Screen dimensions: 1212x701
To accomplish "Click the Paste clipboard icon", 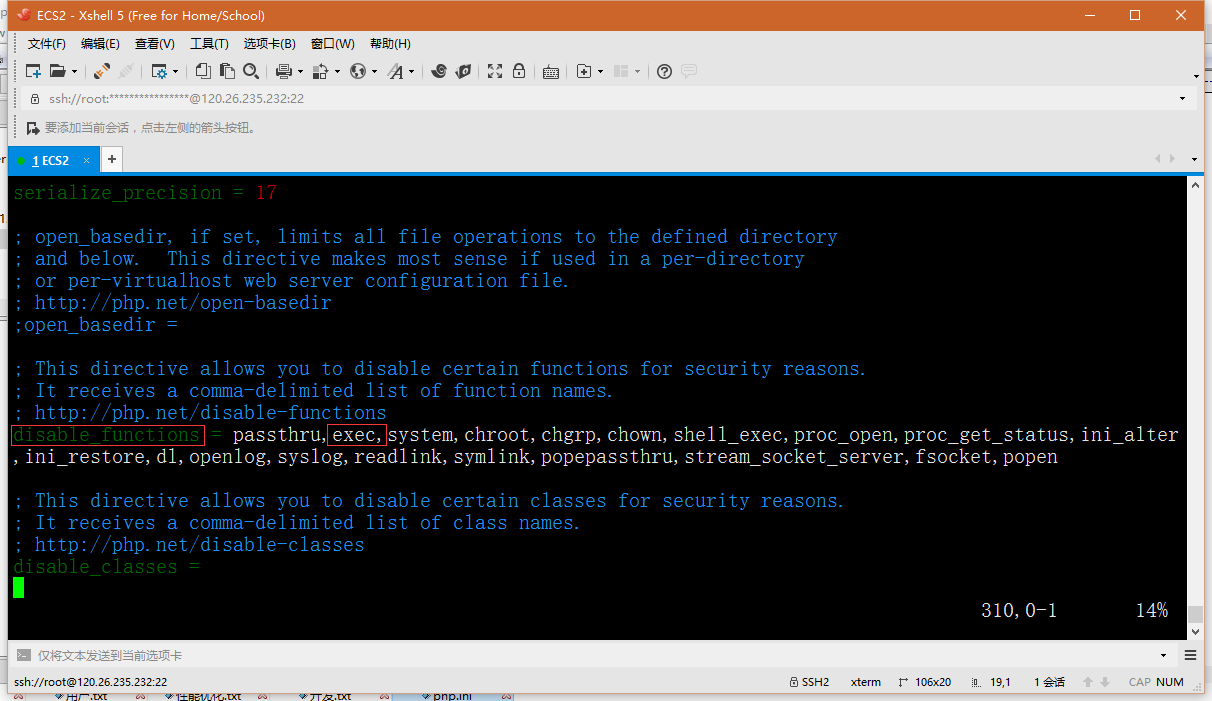I will coord(227,71).
